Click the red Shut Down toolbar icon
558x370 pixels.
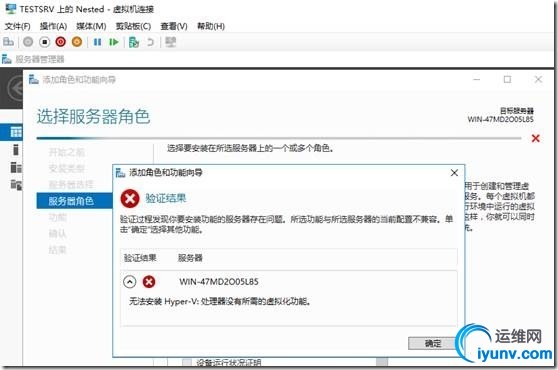point(60,42)
